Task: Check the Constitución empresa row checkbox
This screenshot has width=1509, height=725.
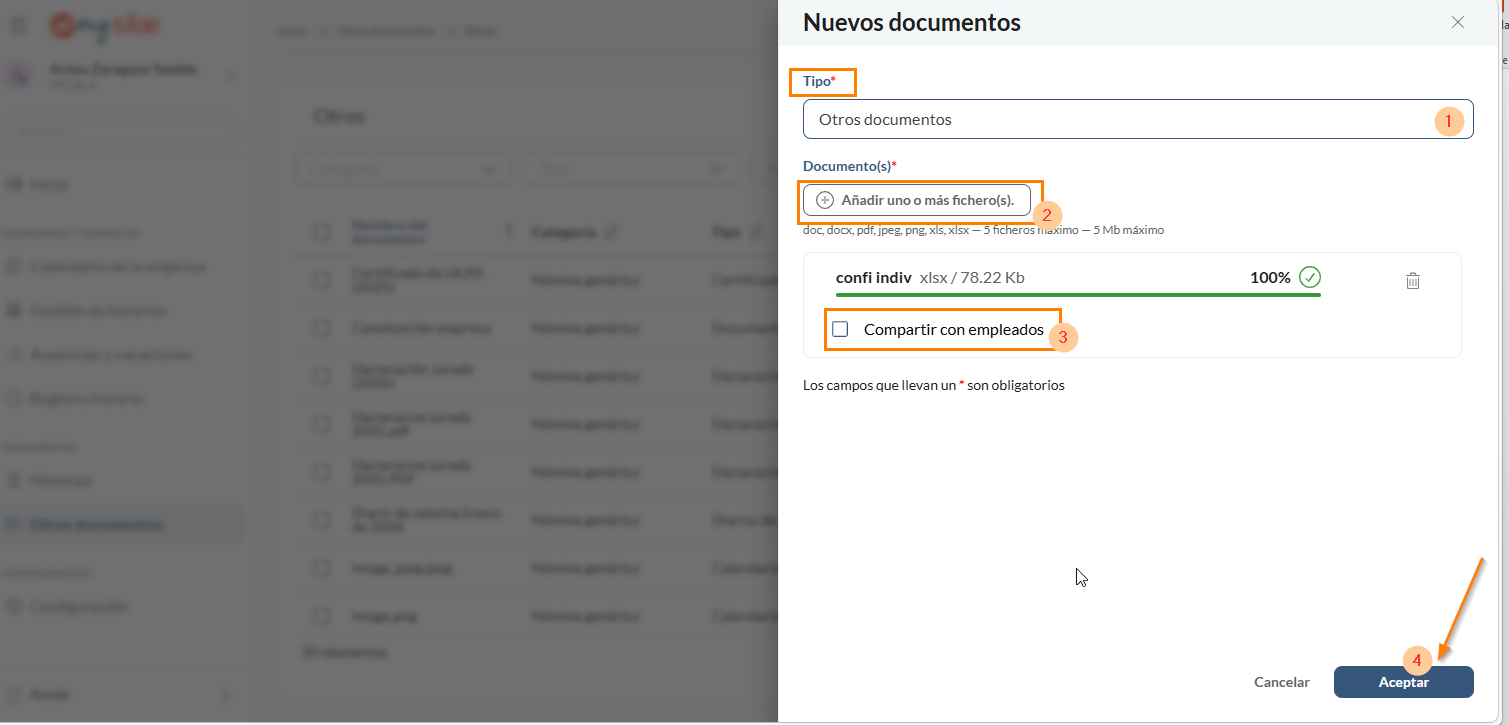Action: coord(322,328)
